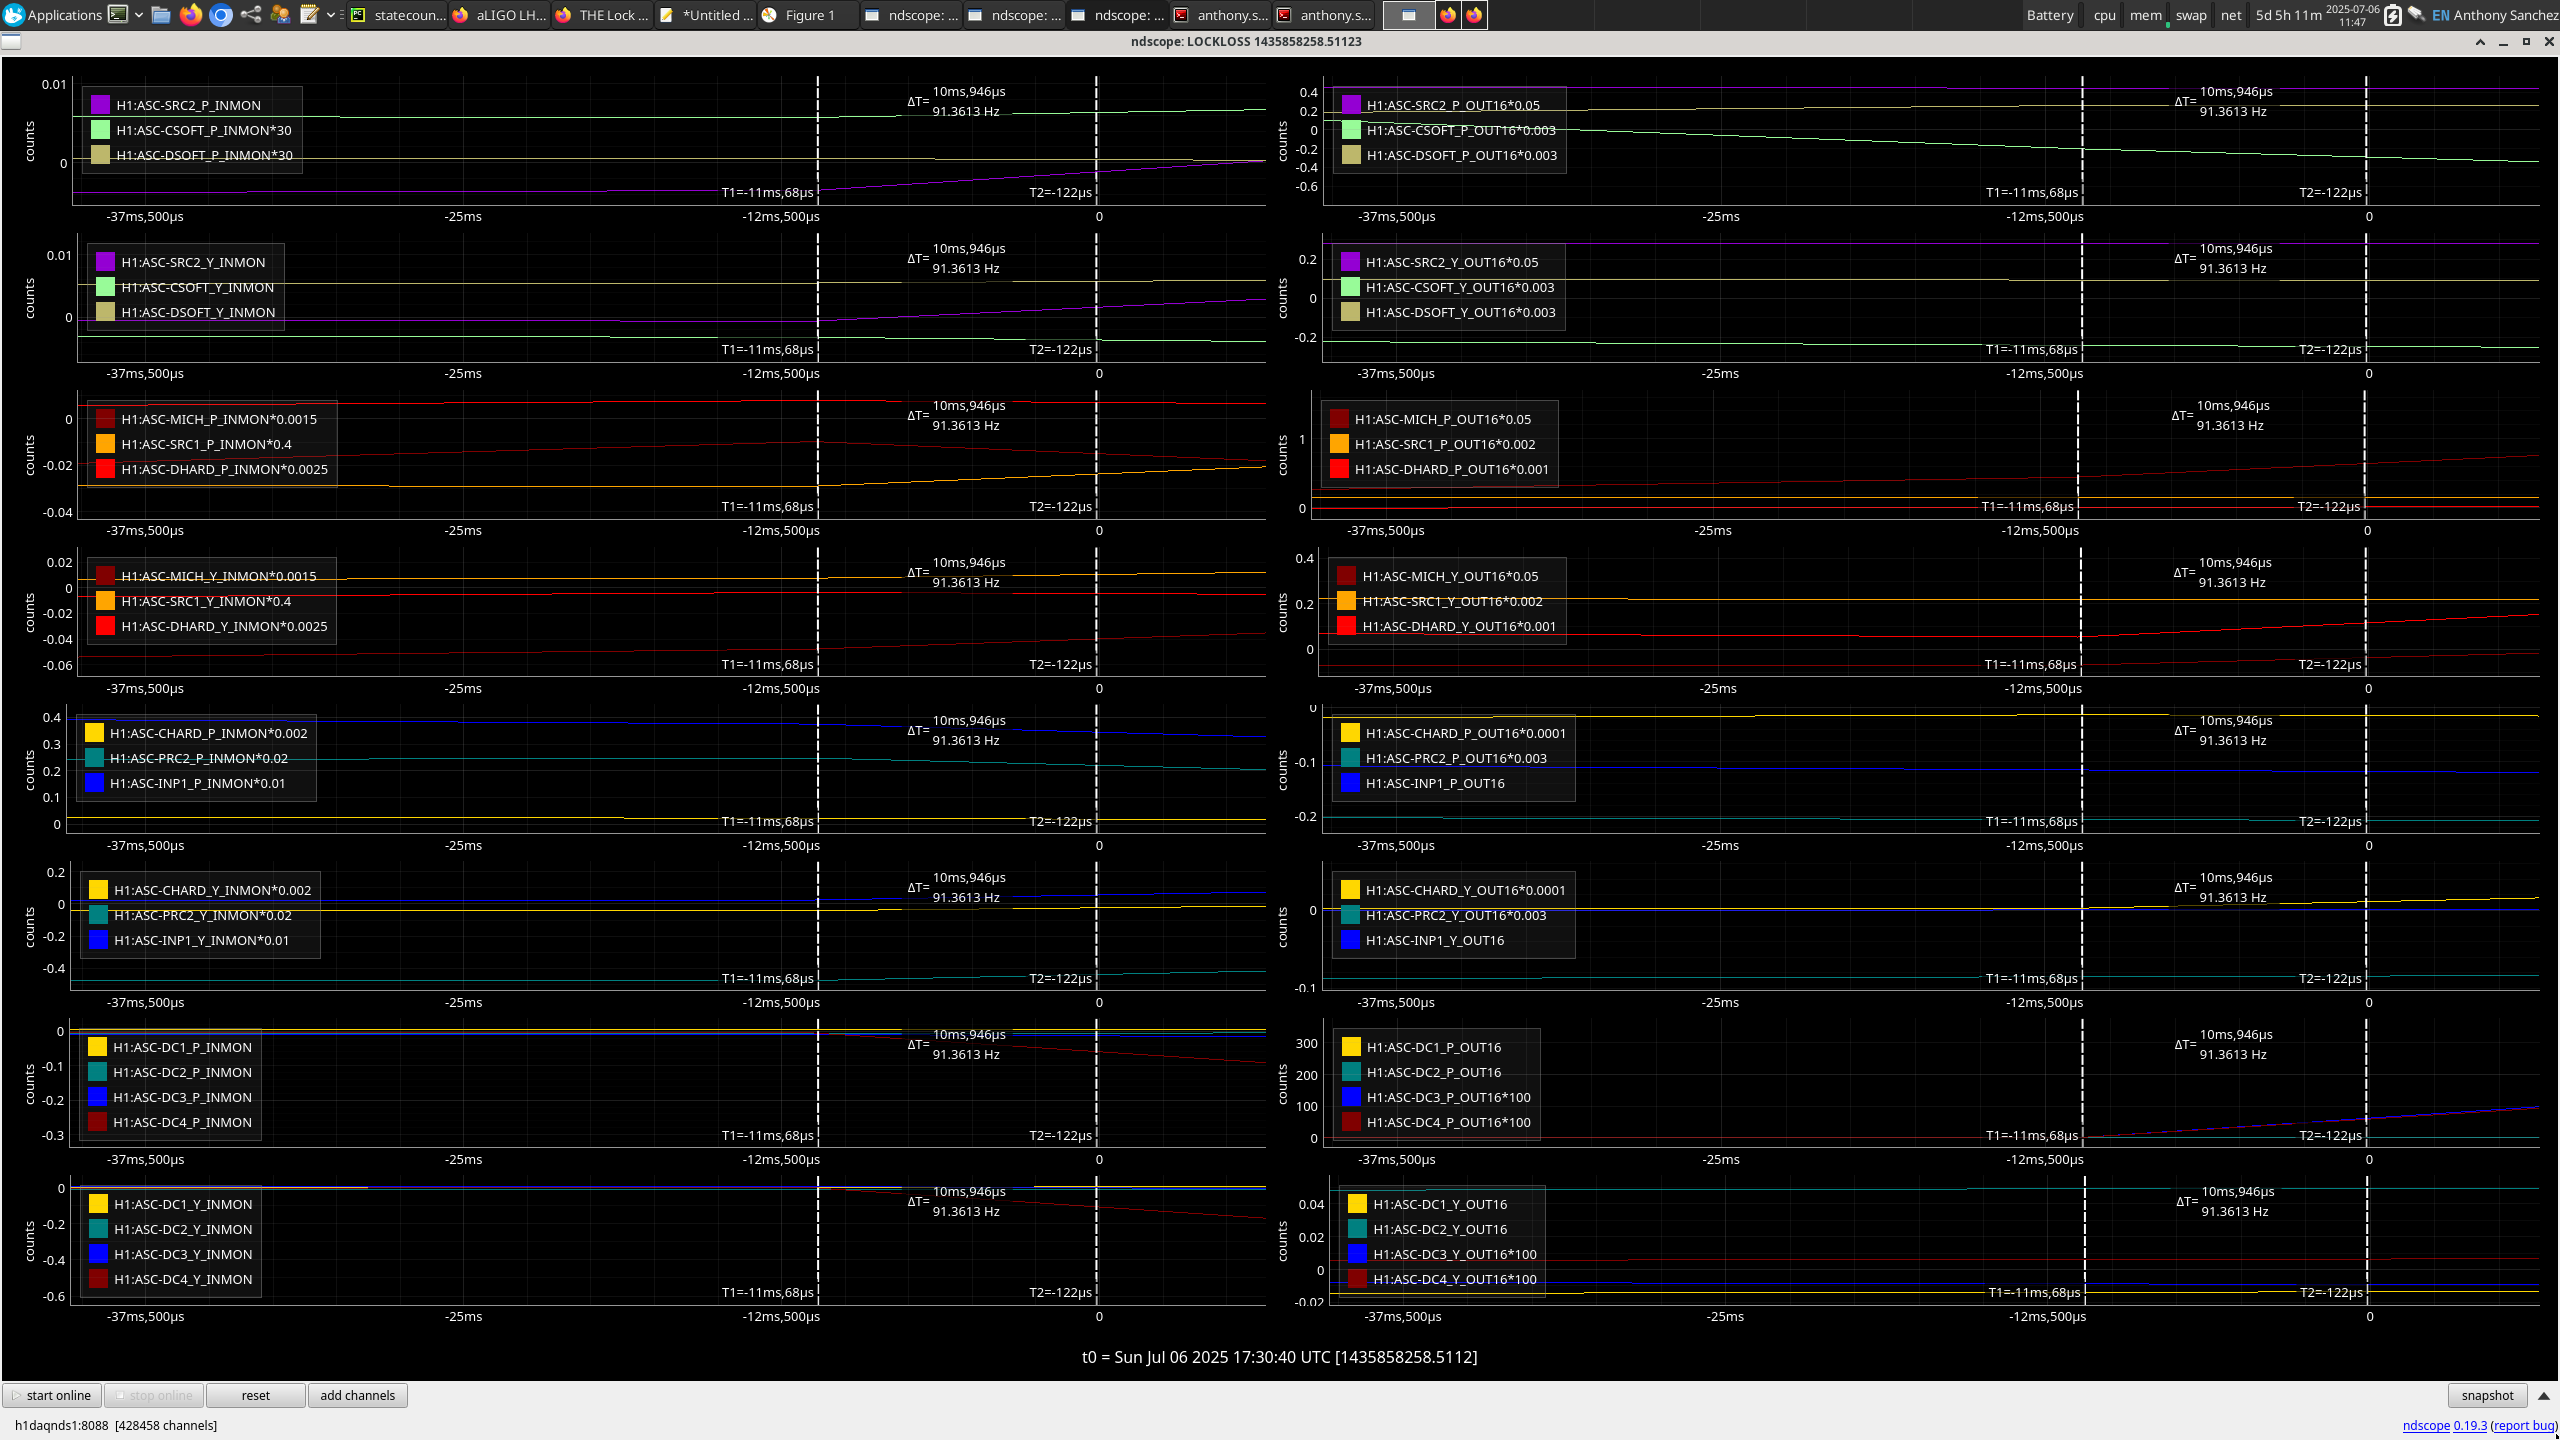This screenshot has width=2560, height=1440.
Task: Click the reset button
Action: pos(255,1395)
